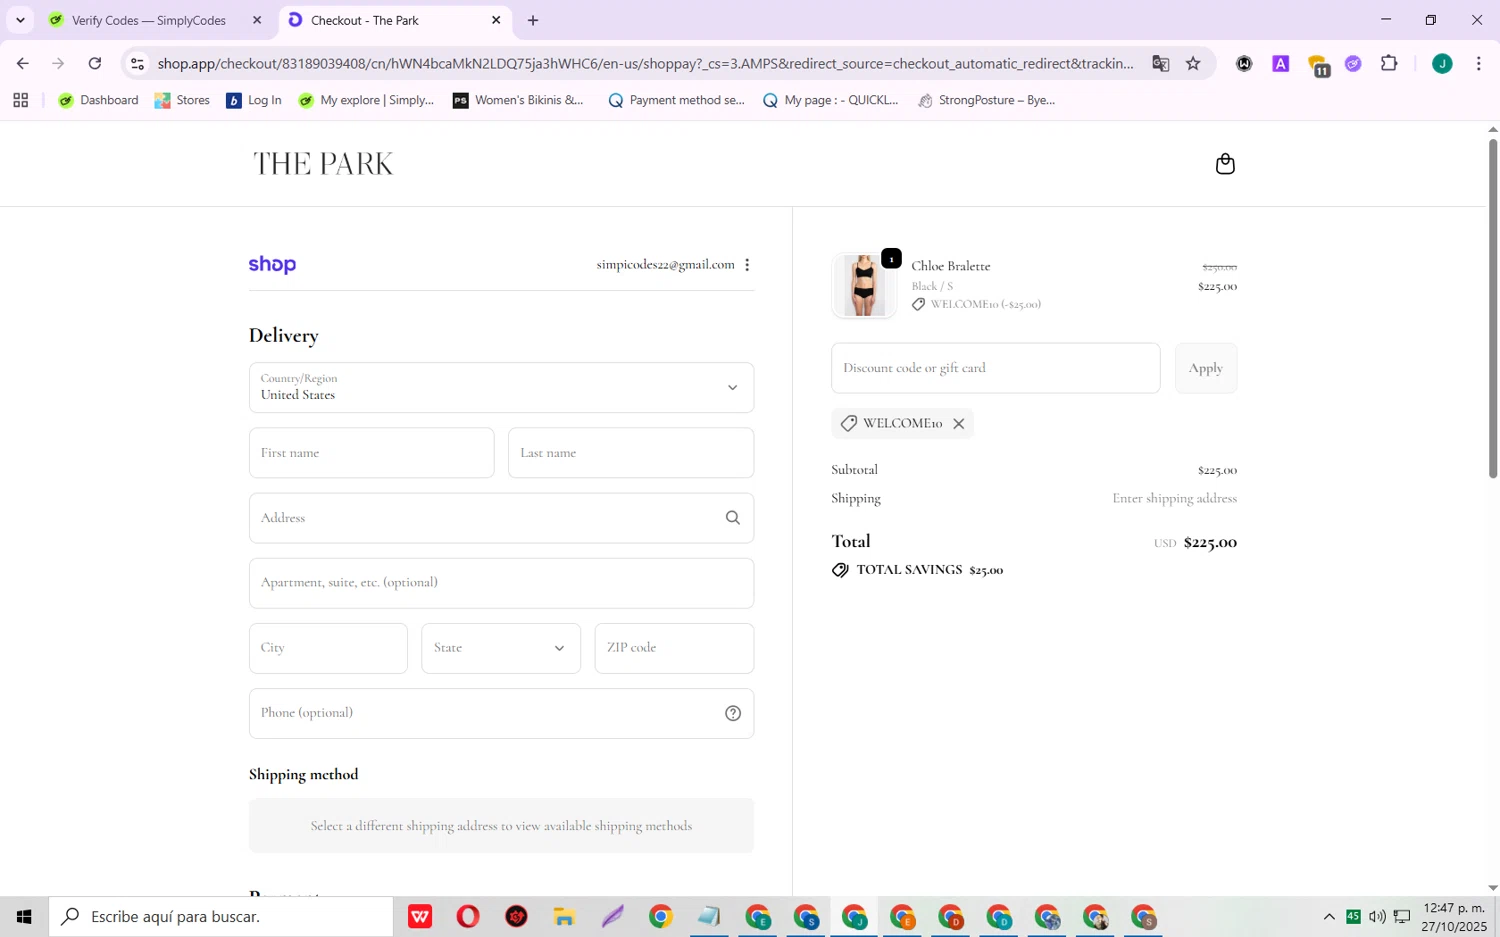Viewport: 1500px width, 937px height.
Task: Go back using browser back arrow
Action: tap(22, 63)
